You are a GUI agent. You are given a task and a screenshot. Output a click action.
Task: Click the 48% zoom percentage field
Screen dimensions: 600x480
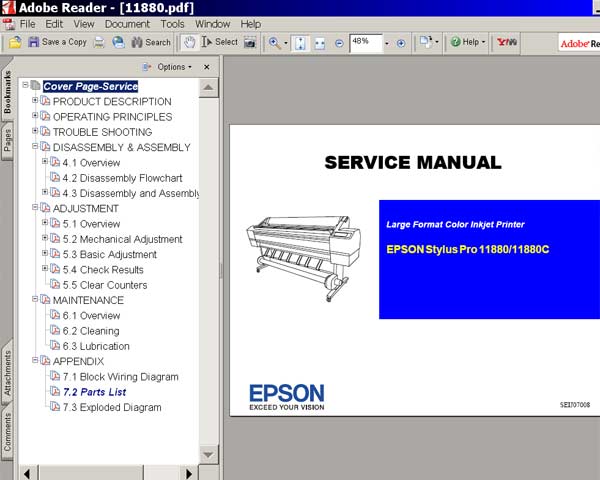click(366, 43)
